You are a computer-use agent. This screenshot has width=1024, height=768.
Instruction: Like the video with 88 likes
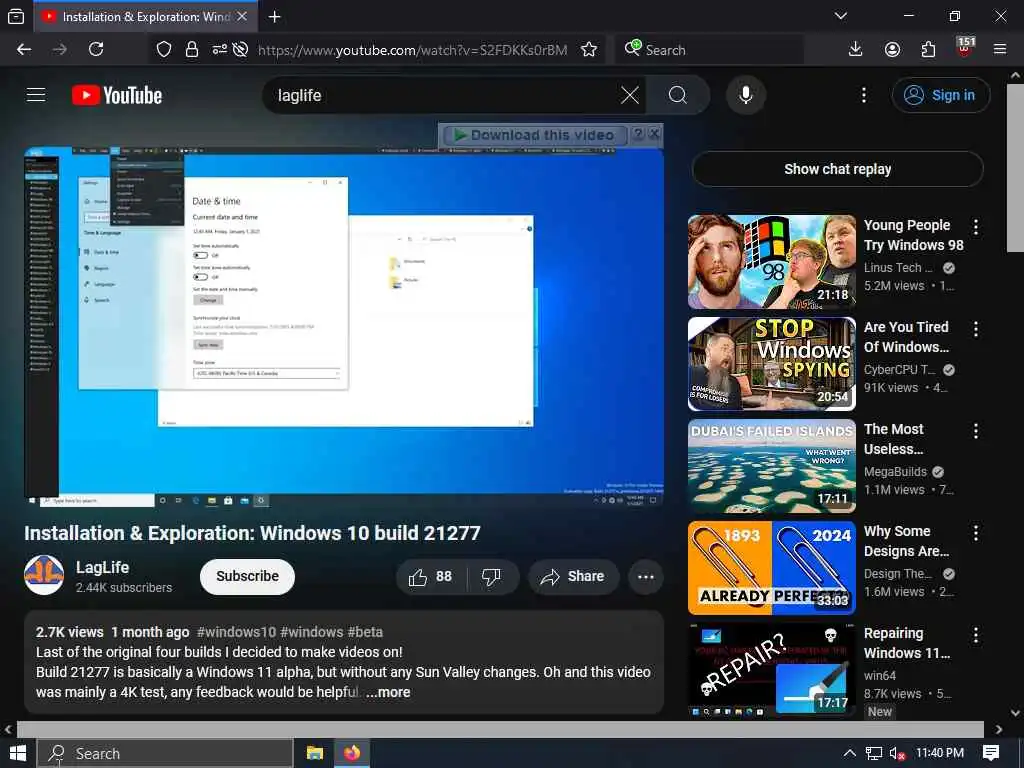tap(430, 577)
